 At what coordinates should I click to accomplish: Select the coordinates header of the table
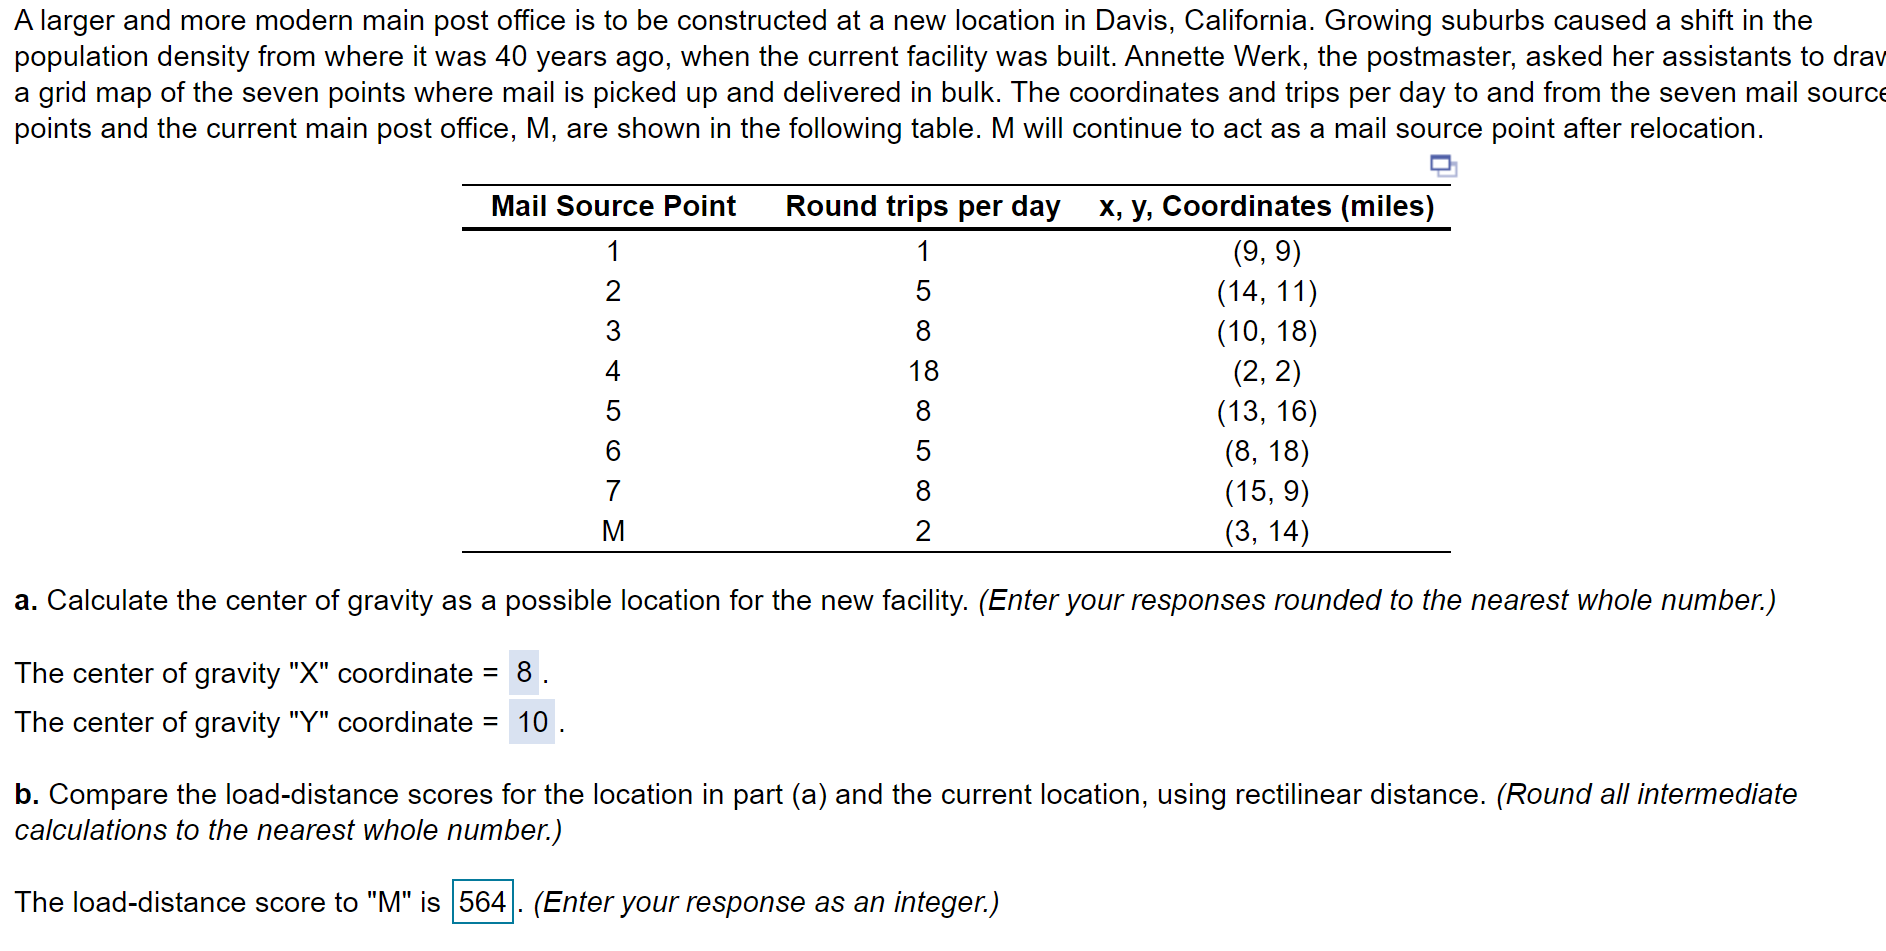(1266, 206)
